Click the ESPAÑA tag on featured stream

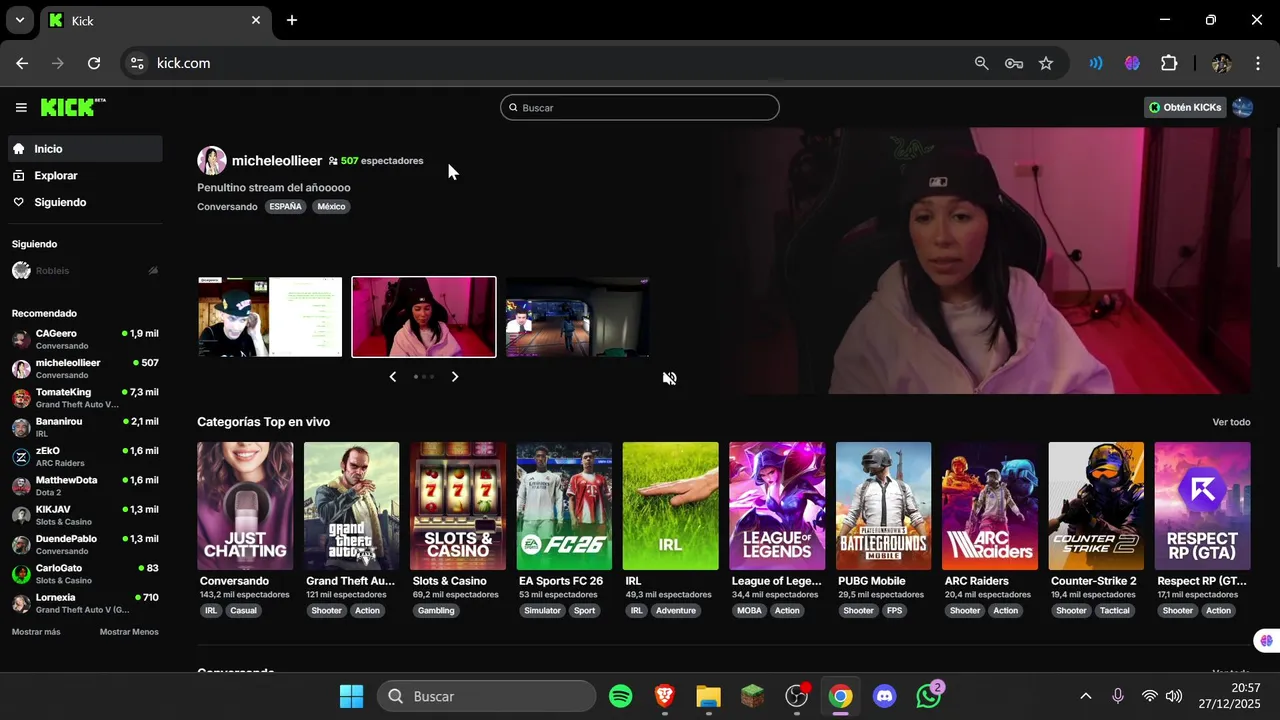click(x=285, y=207)
